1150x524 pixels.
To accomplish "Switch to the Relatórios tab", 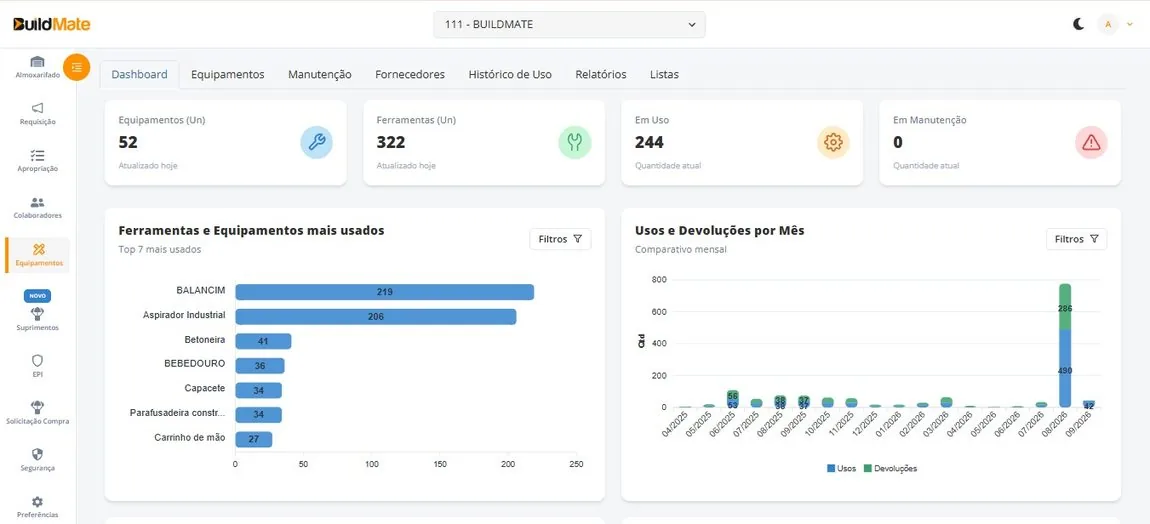I will point(601,74).
